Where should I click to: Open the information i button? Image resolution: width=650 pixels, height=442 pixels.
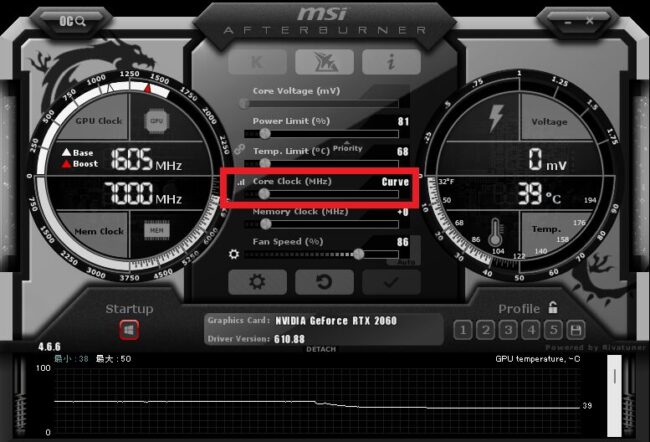391,62
